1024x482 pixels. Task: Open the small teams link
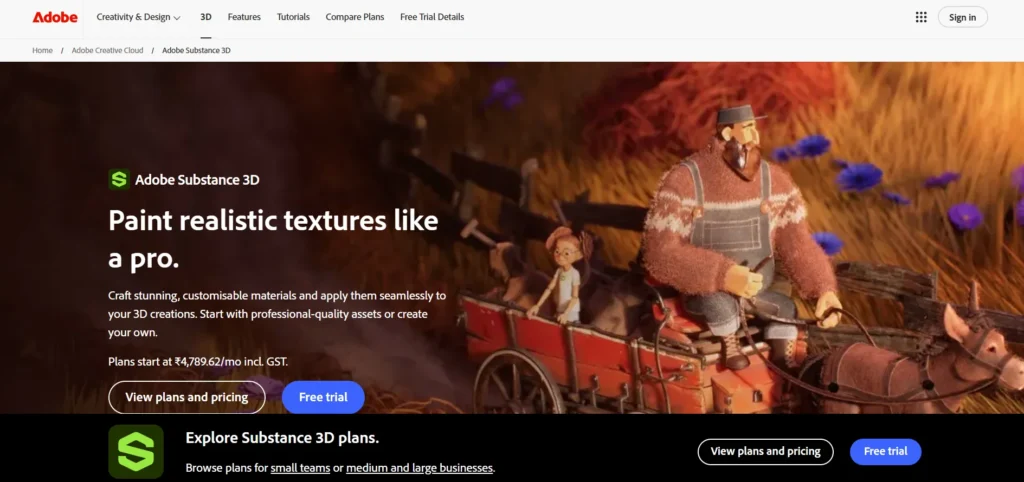300,468
